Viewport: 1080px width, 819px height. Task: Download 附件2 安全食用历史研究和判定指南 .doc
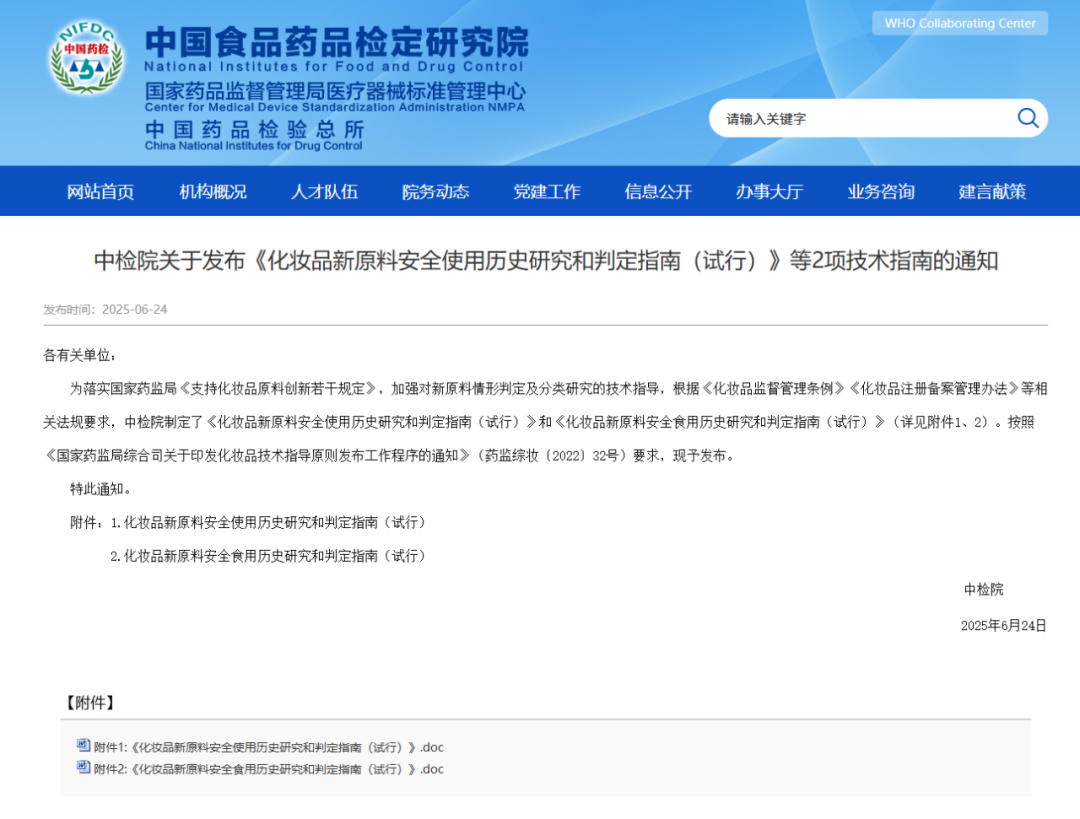point(269,769)
